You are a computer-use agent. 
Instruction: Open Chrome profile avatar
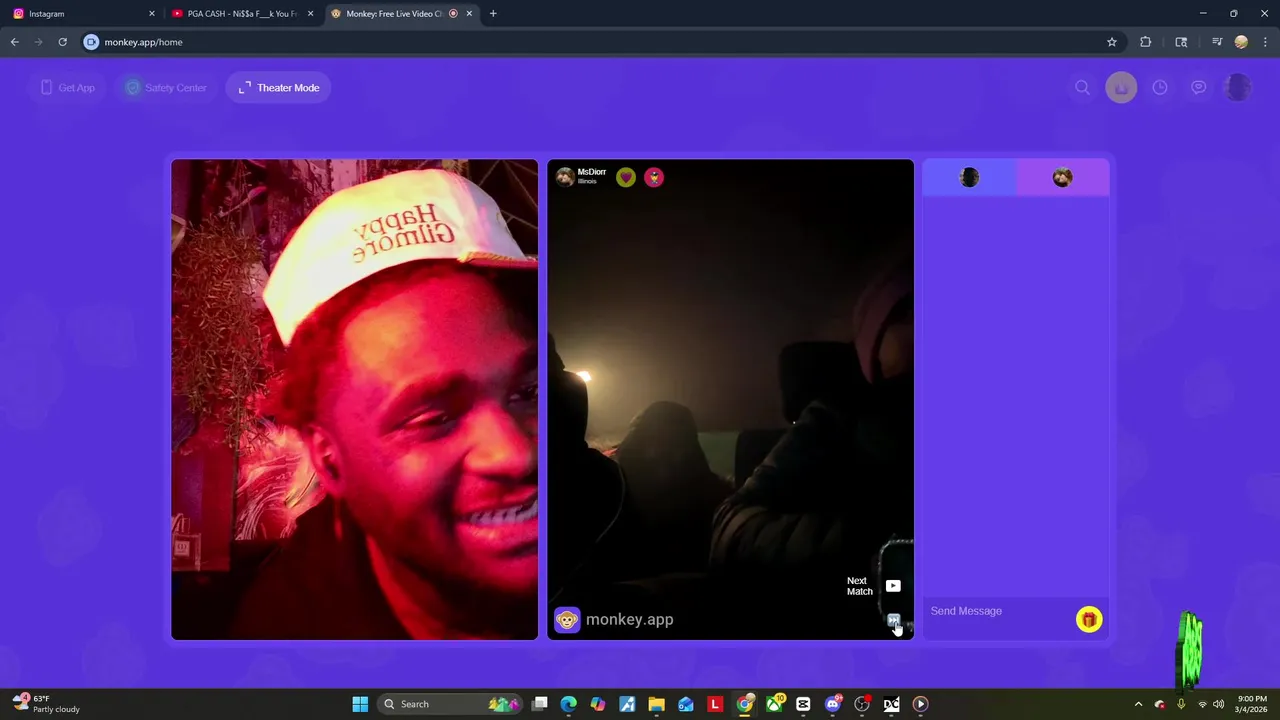pyautogui.click(x=1241, y=42)
